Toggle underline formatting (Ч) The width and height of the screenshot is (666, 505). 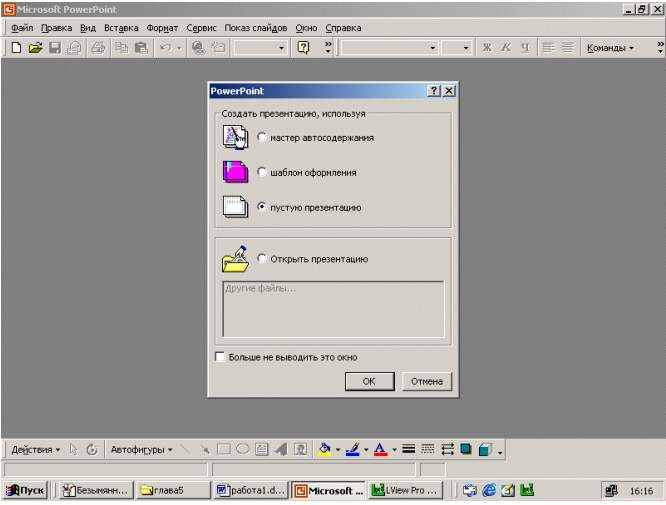[525, 48]
